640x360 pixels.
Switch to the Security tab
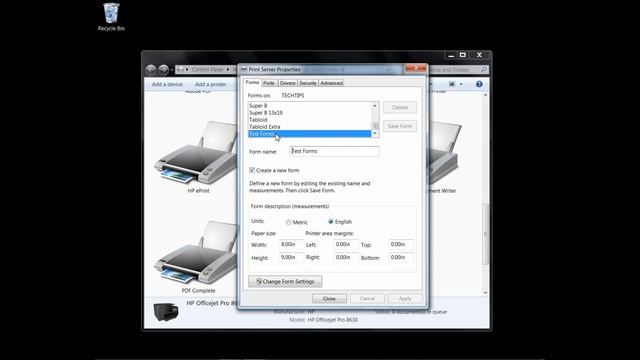[x=308, y=83]
